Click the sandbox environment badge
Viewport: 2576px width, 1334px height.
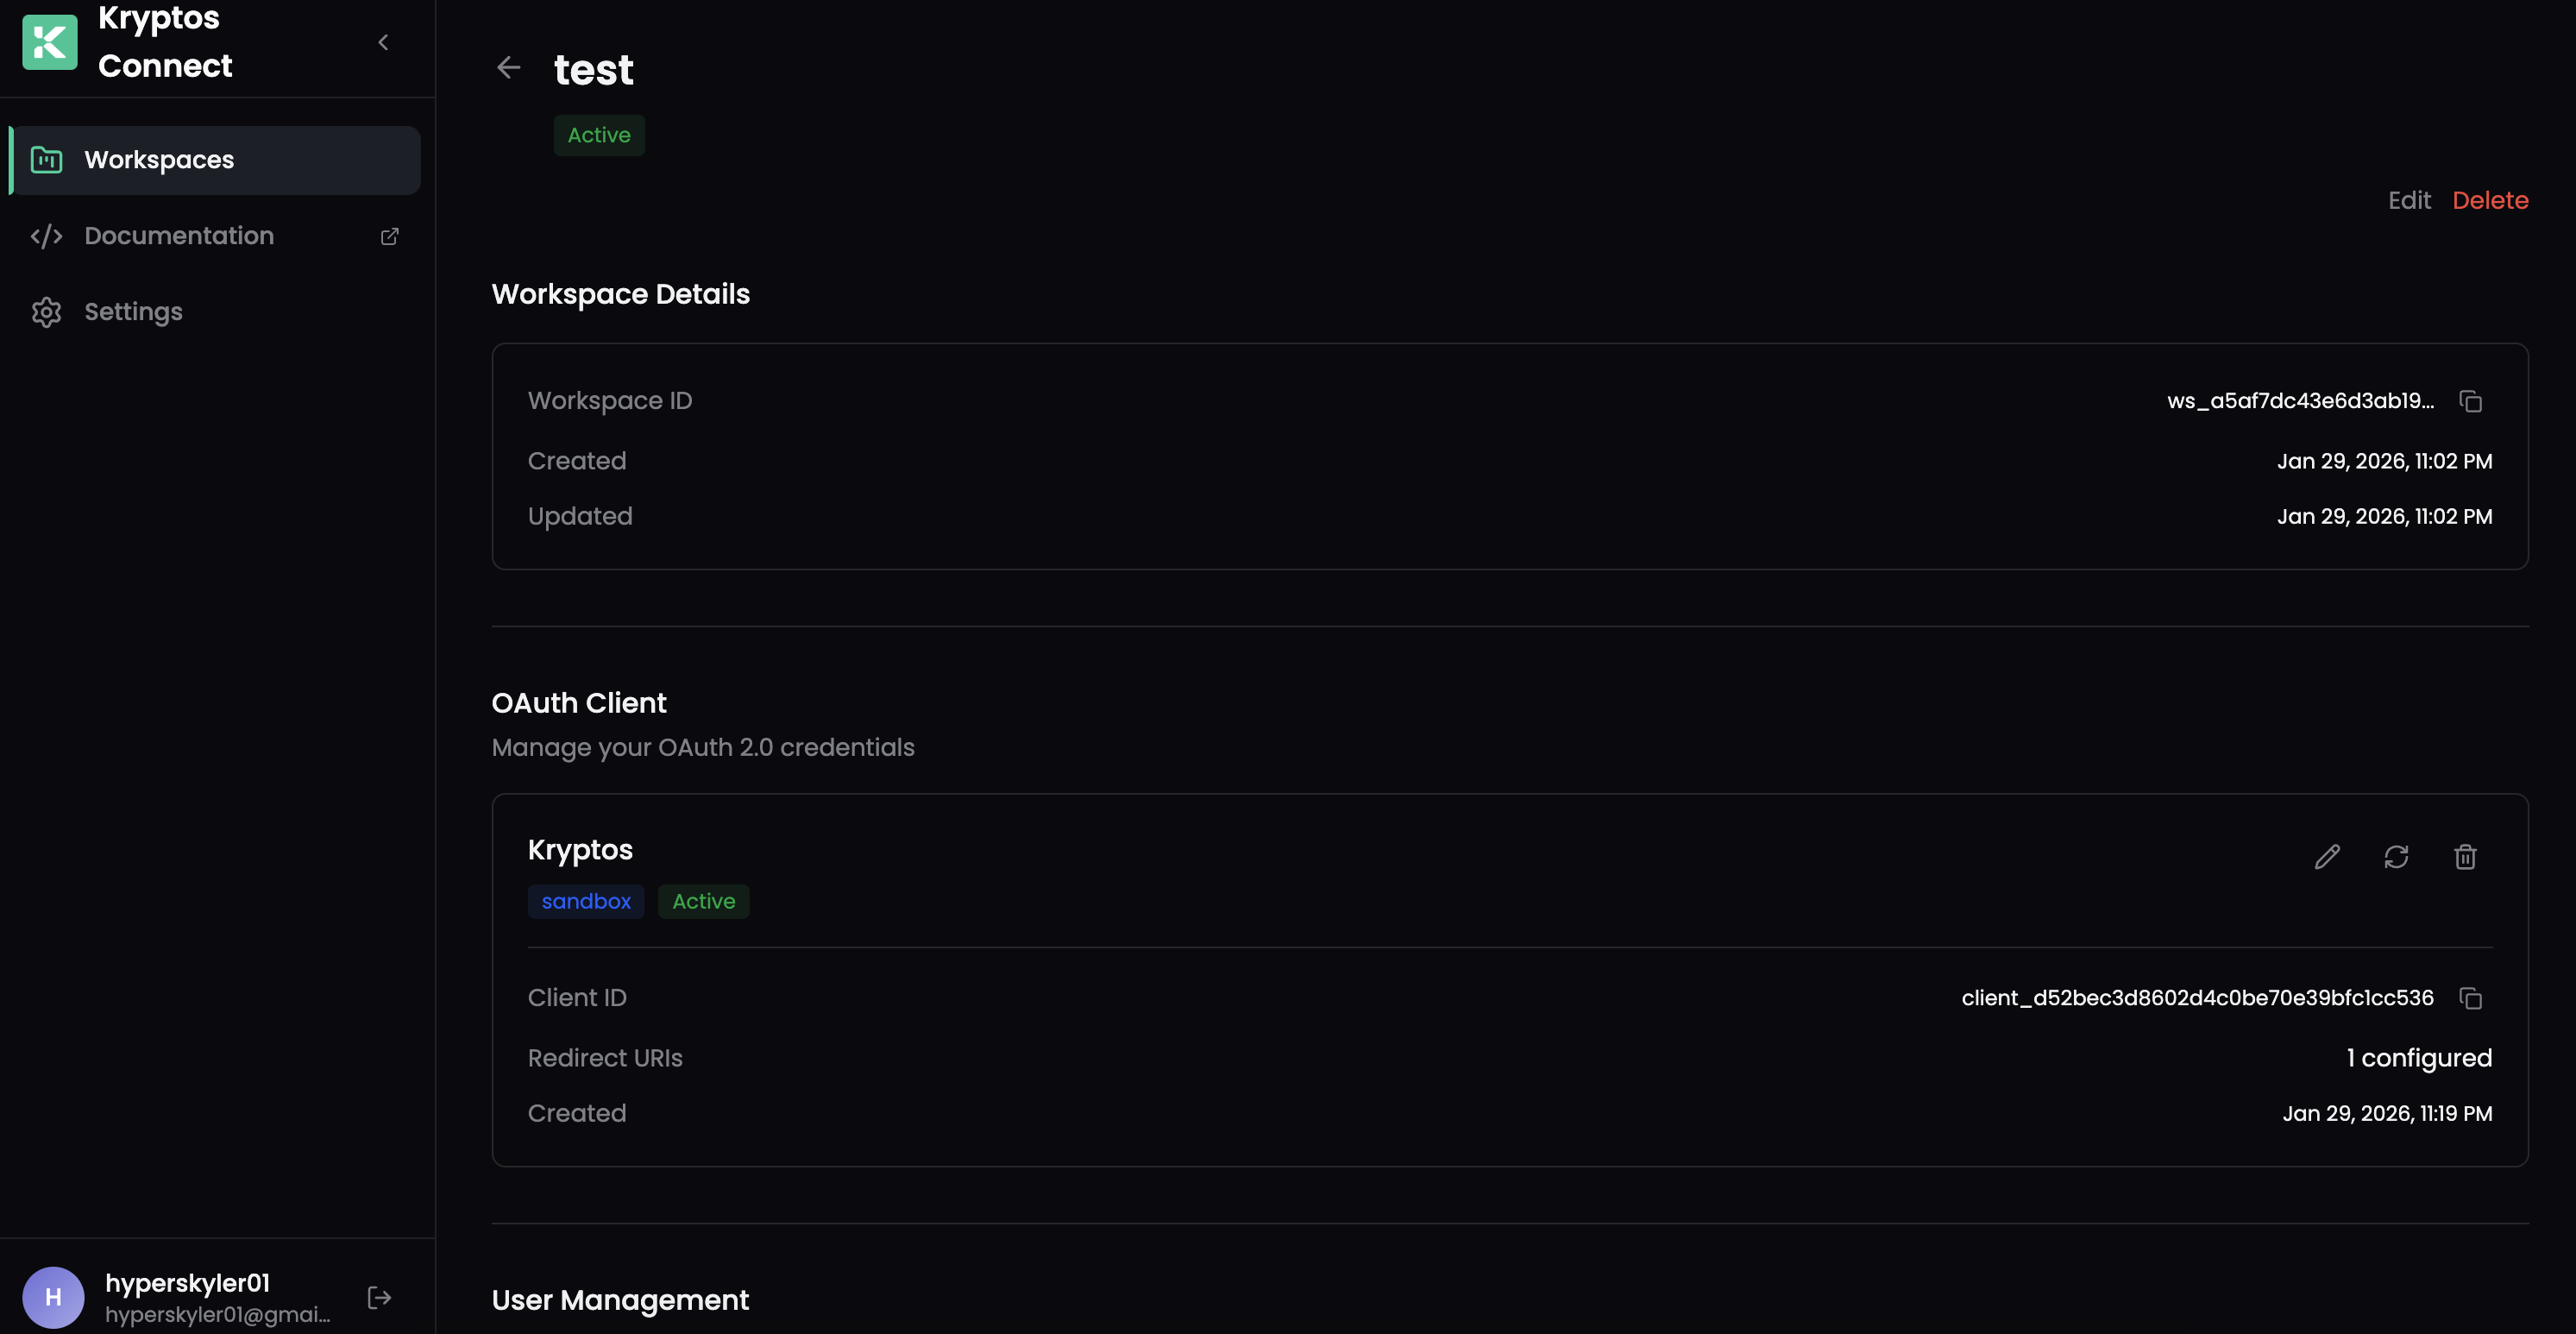[x=585, y=901]
